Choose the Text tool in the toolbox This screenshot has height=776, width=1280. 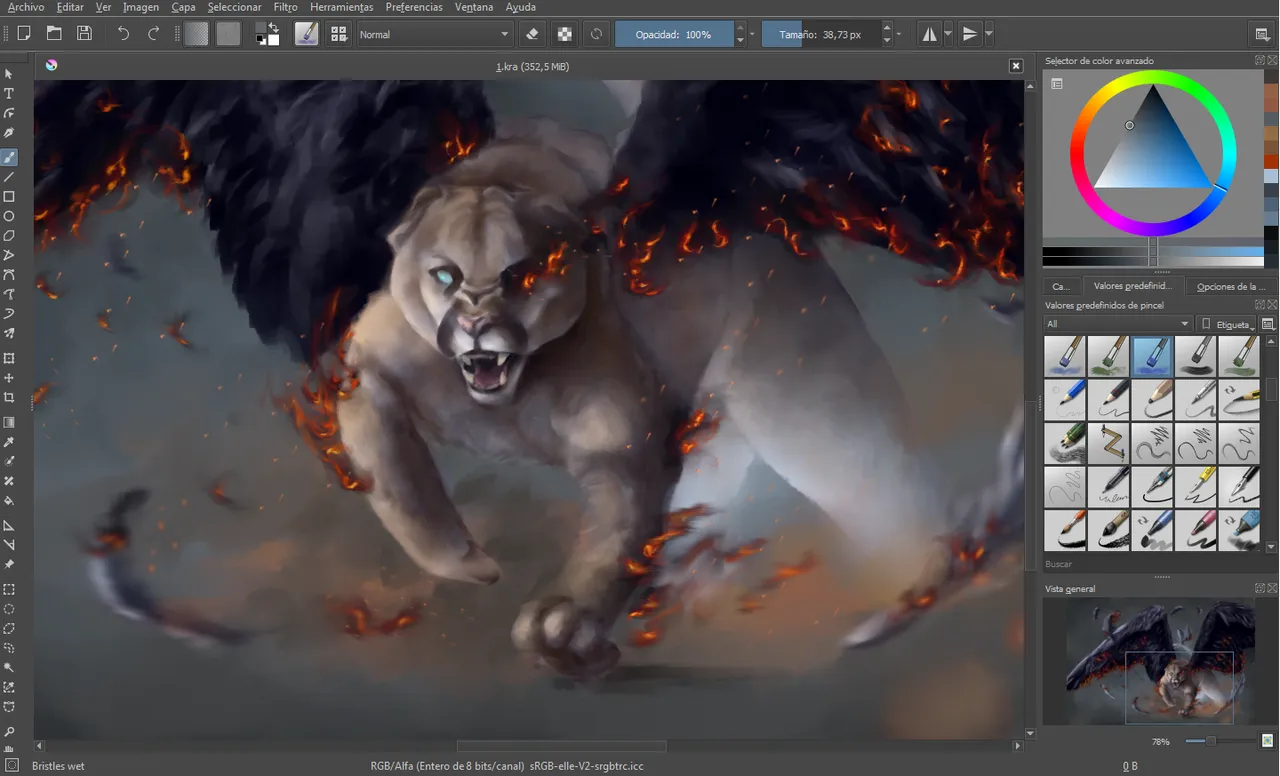[x=9, y=93]
